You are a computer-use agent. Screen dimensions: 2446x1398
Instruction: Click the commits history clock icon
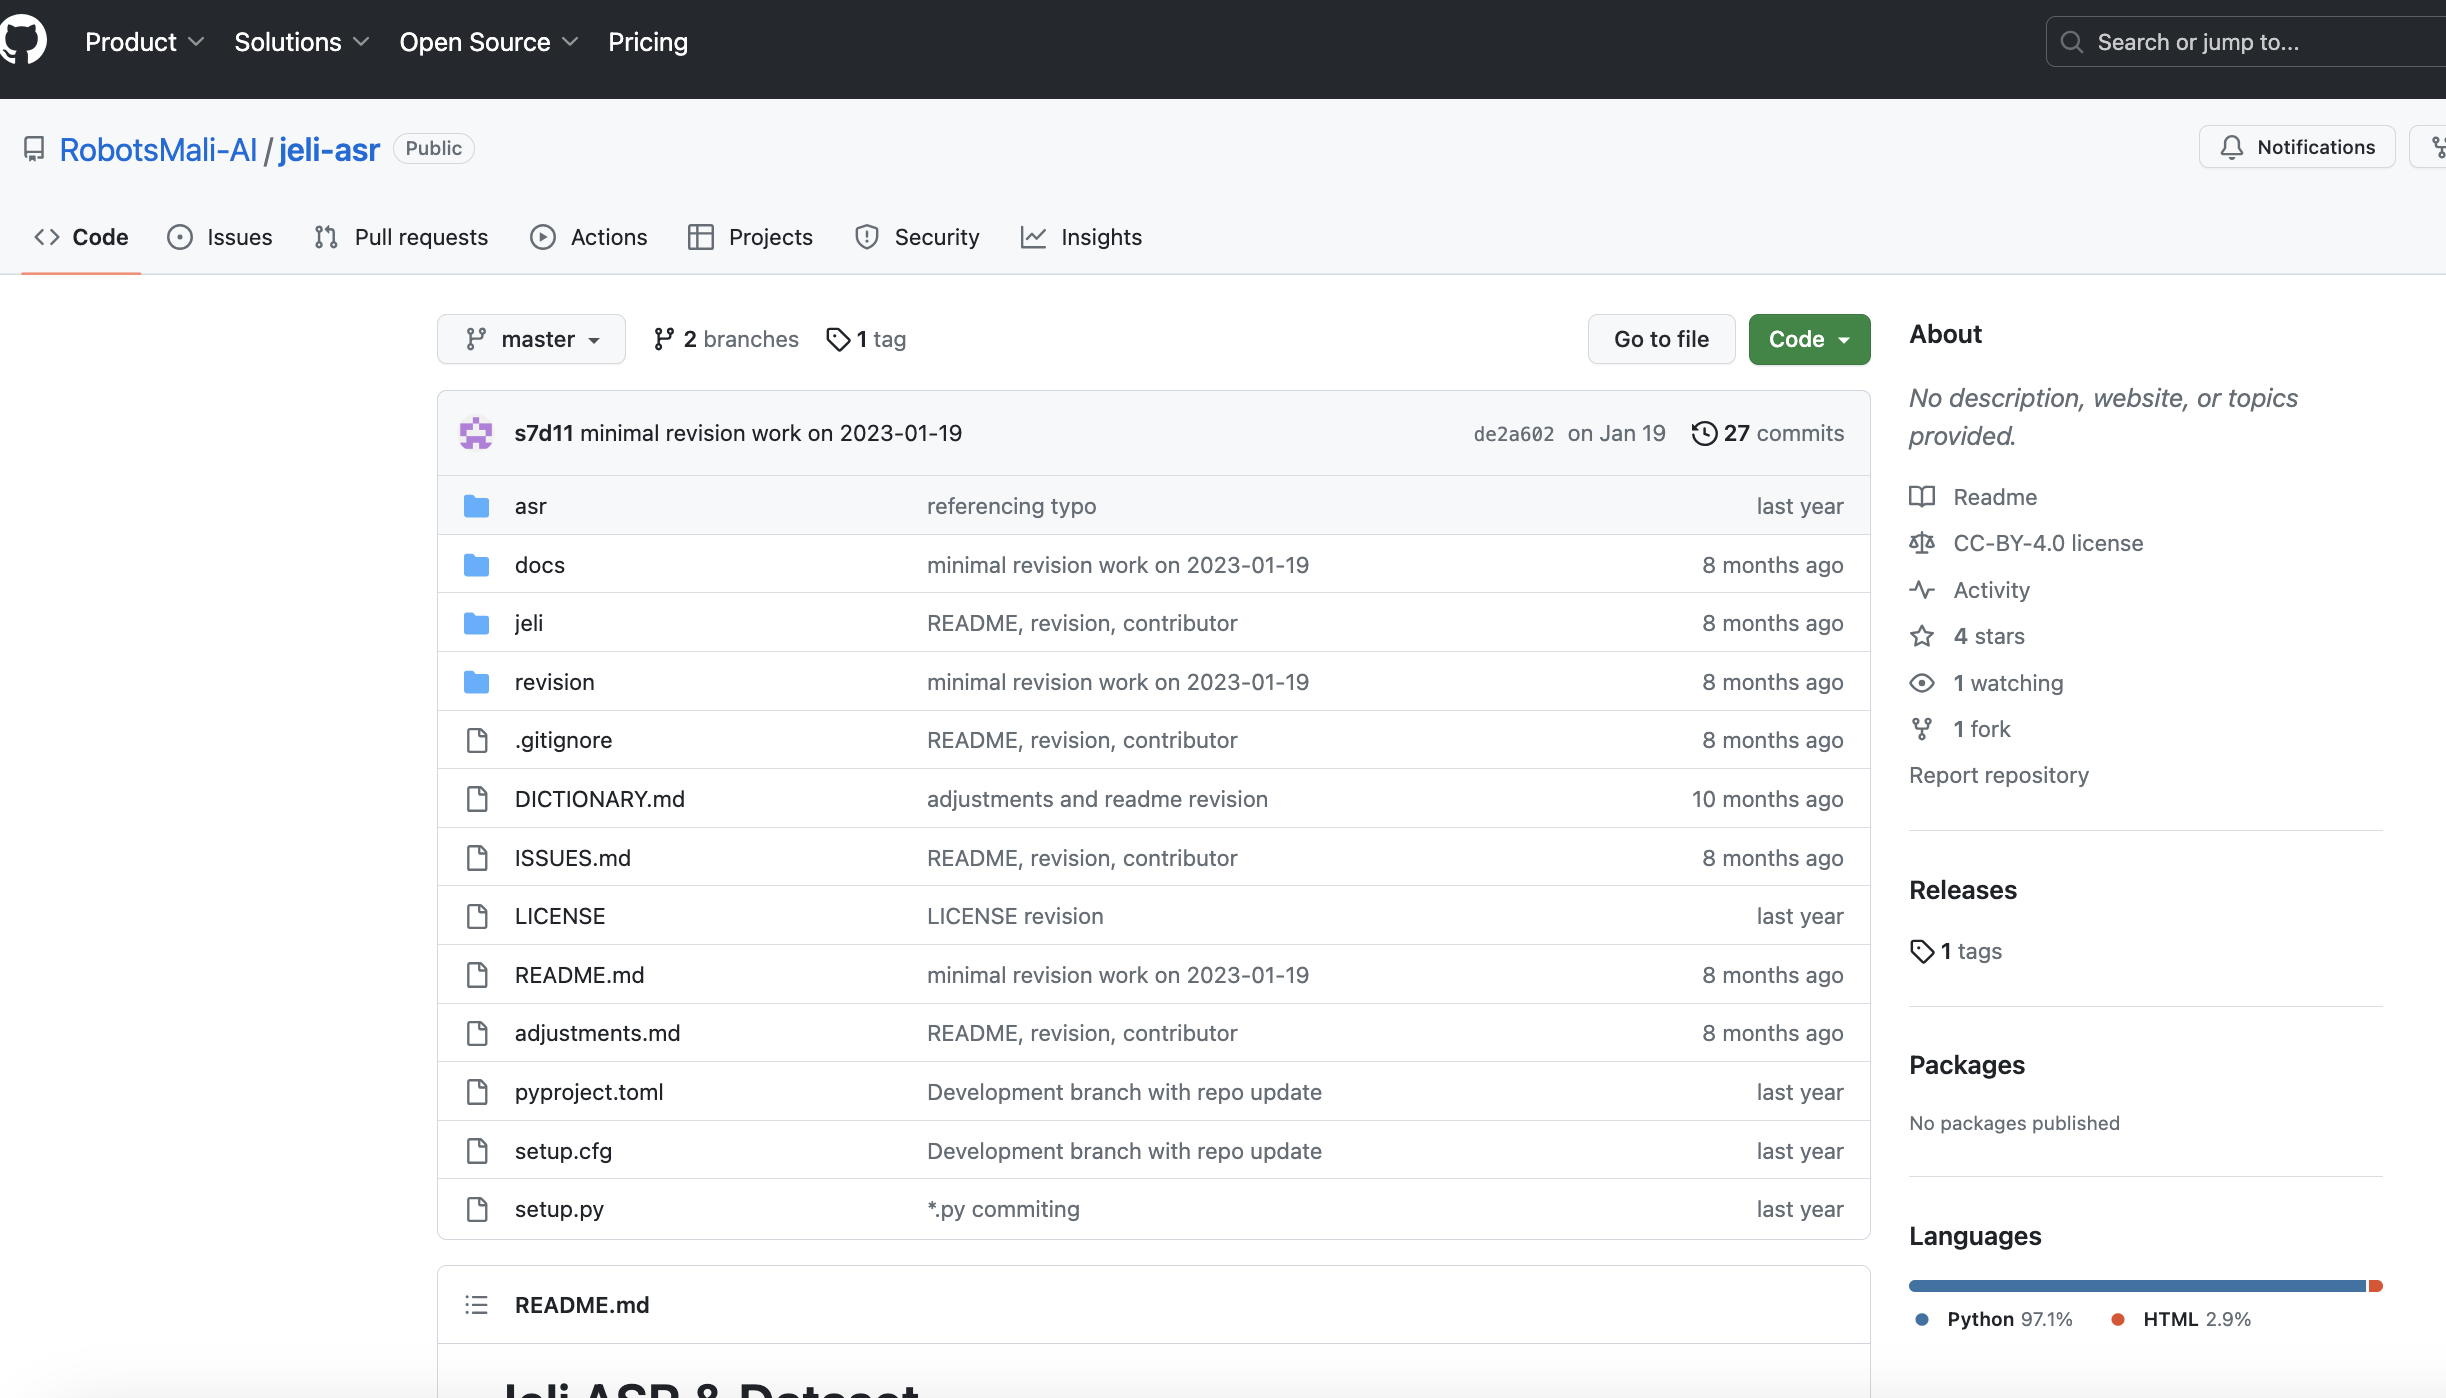click(x=1704, y=433)
